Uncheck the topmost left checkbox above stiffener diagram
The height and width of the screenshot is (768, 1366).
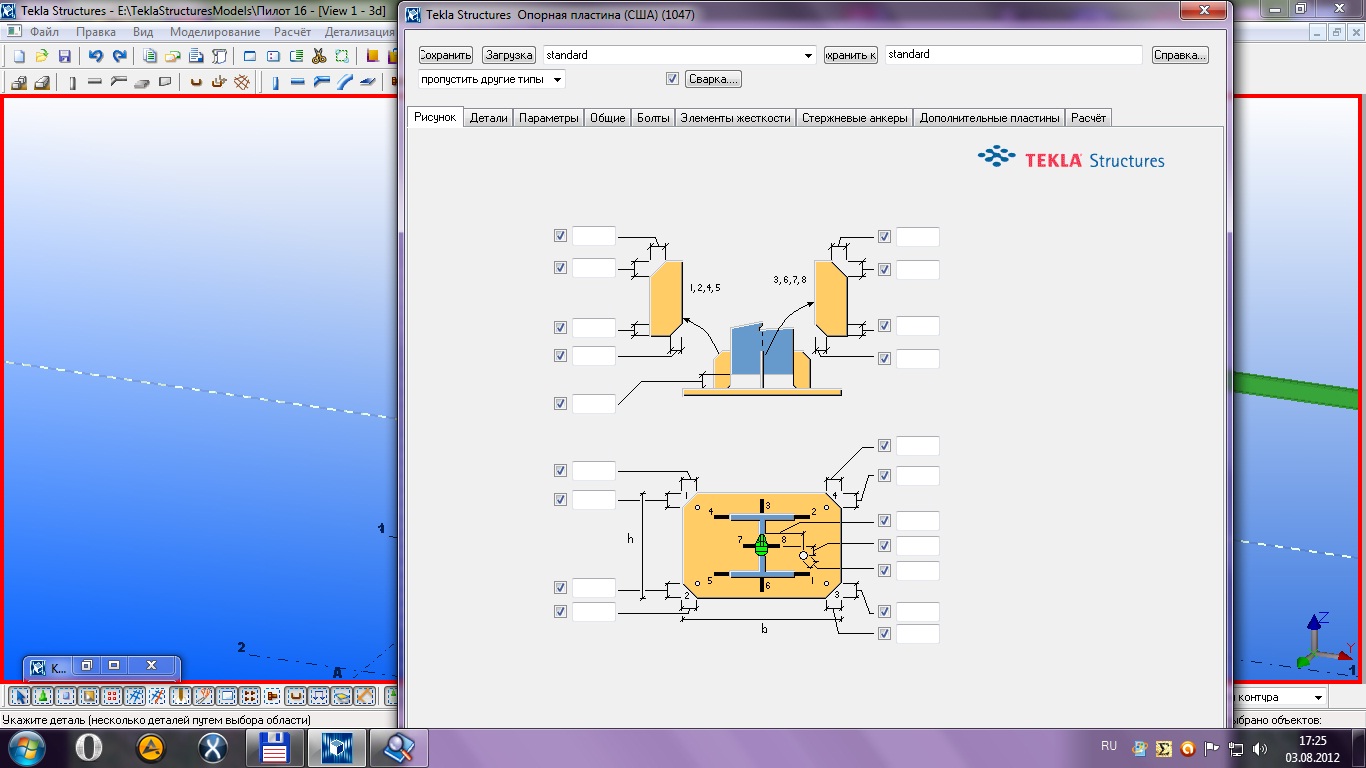(x=560, y=236)
